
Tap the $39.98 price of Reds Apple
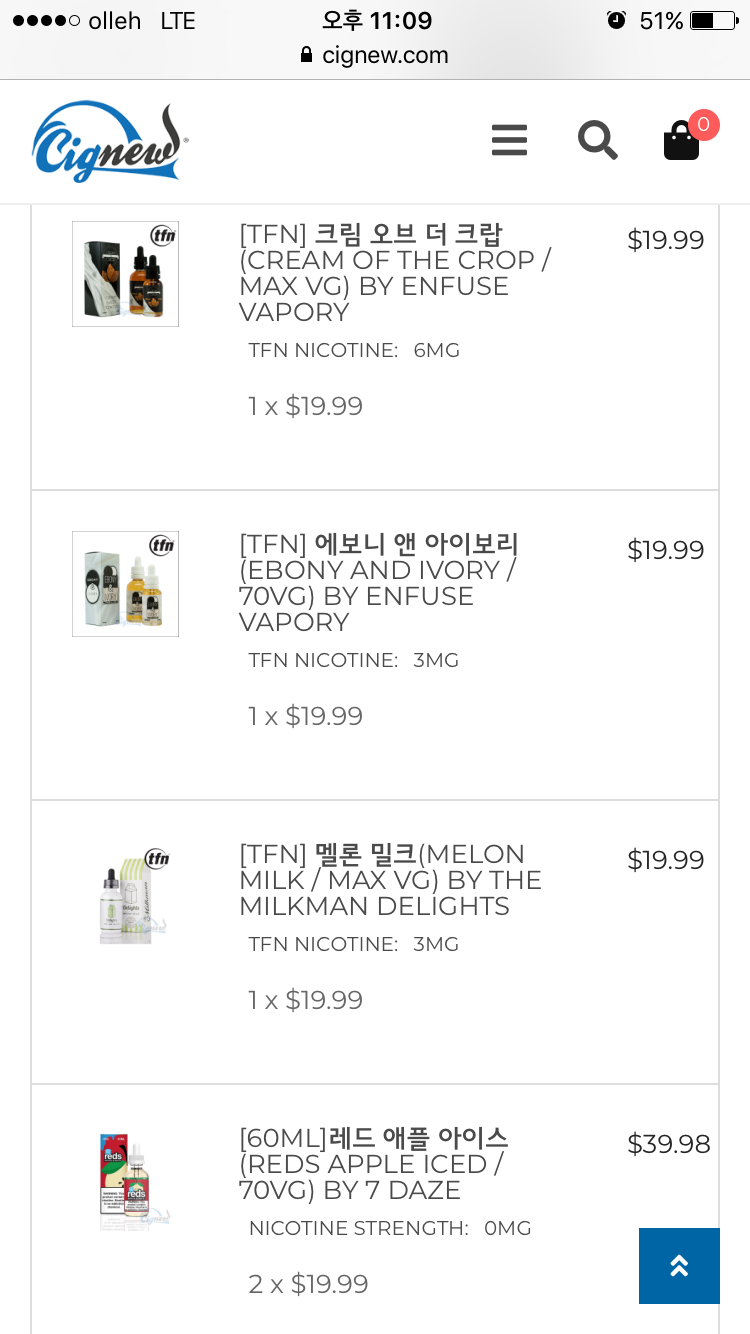(668, 1144)
